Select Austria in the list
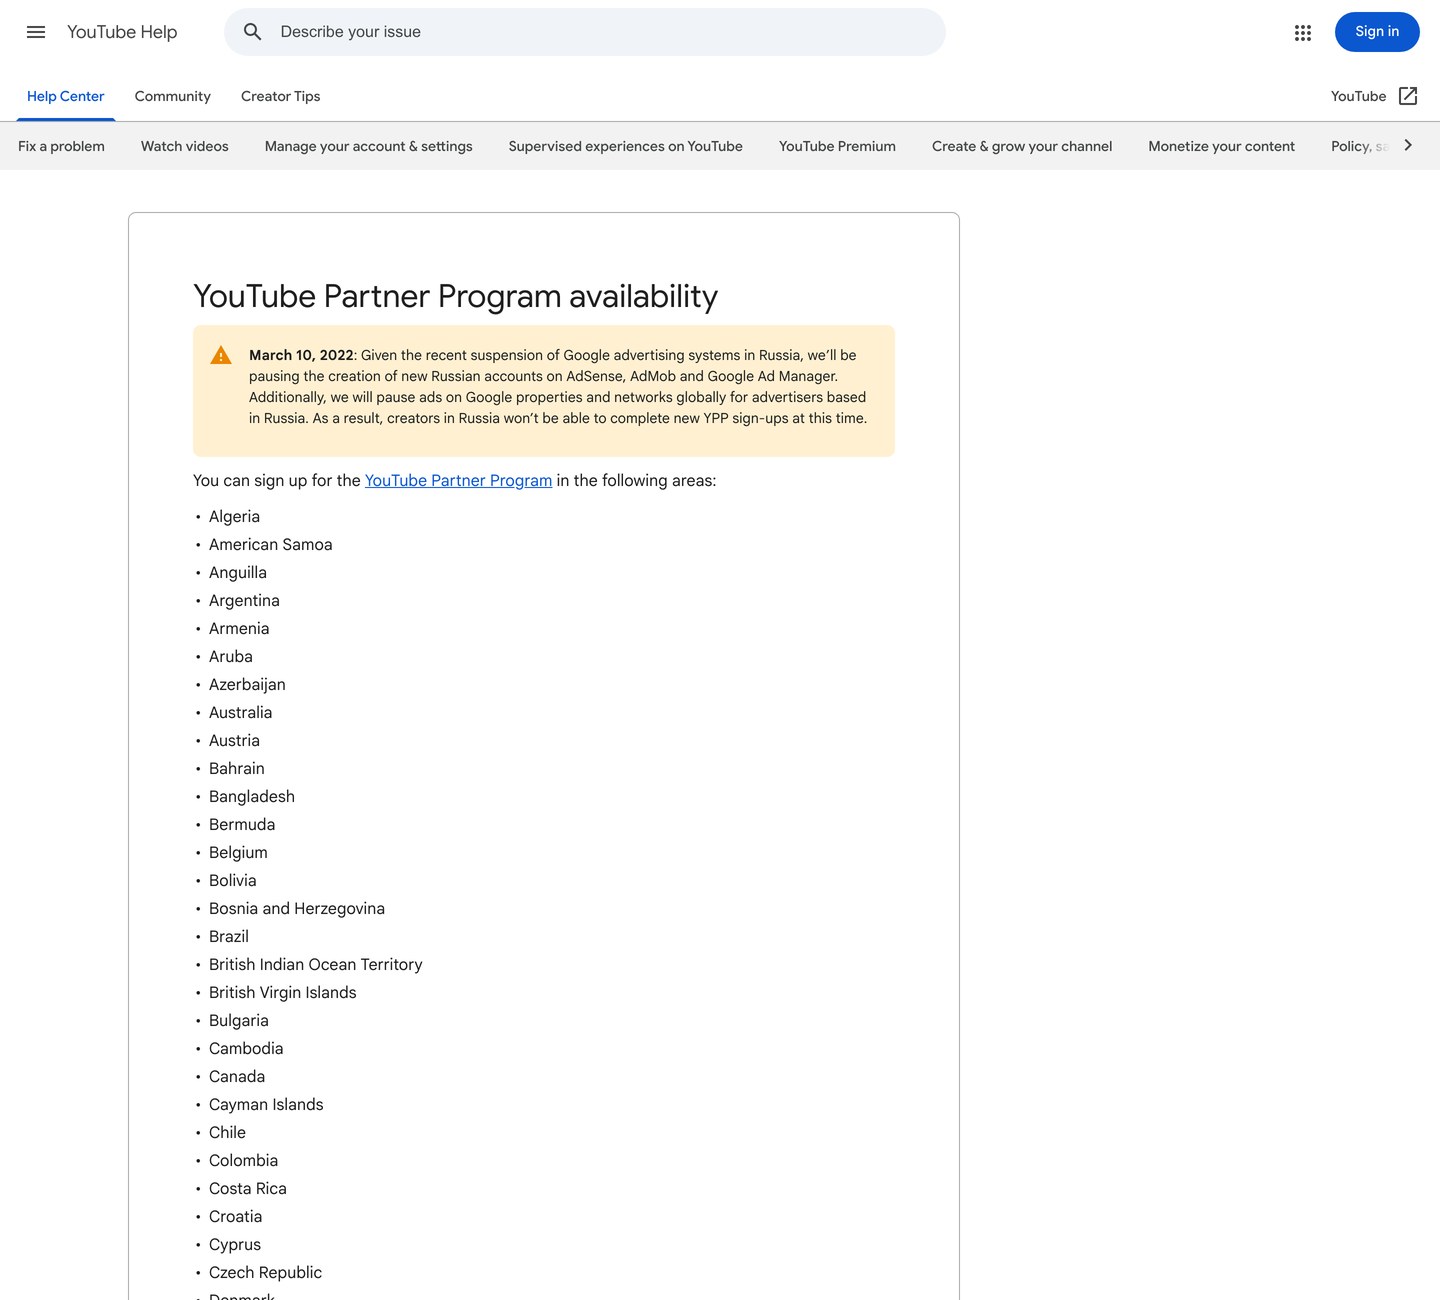 pyautogui.click(x=234, y=740)
